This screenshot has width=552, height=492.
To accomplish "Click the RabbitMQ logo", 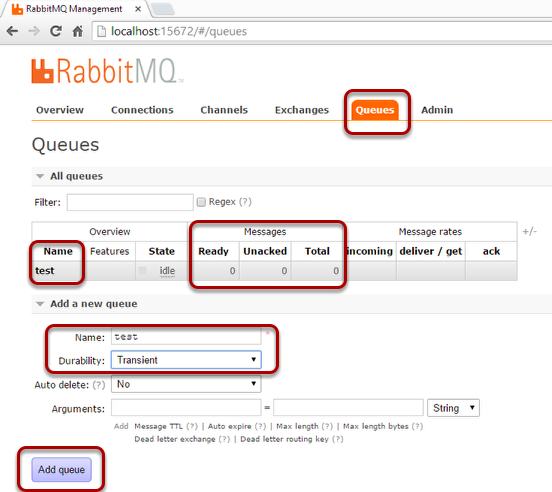I will click(x=106, y=71).
